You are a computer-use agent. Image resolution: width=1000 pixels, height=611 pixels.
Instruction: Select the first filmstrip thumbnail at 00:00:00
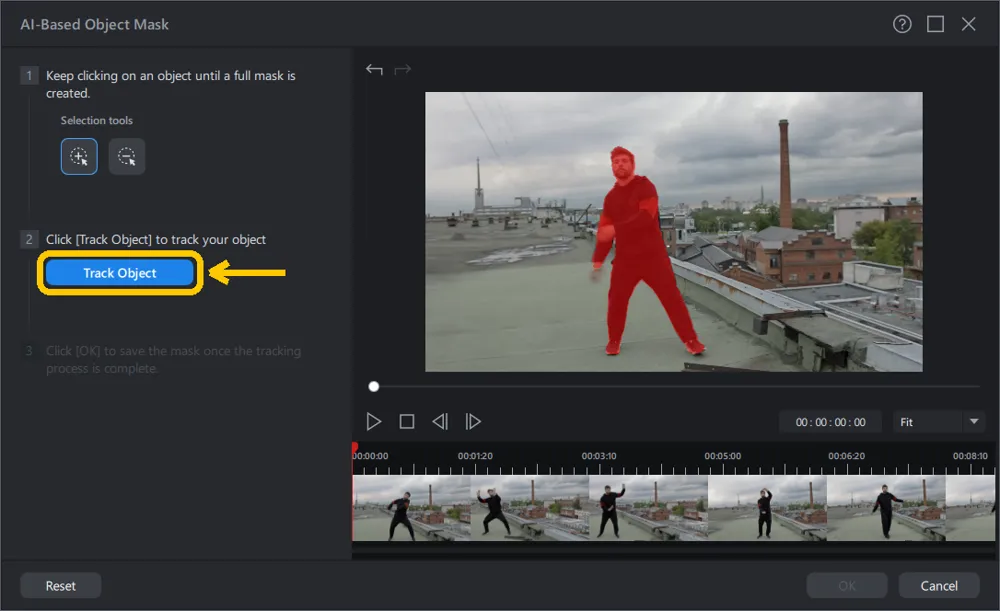[411, 508]
